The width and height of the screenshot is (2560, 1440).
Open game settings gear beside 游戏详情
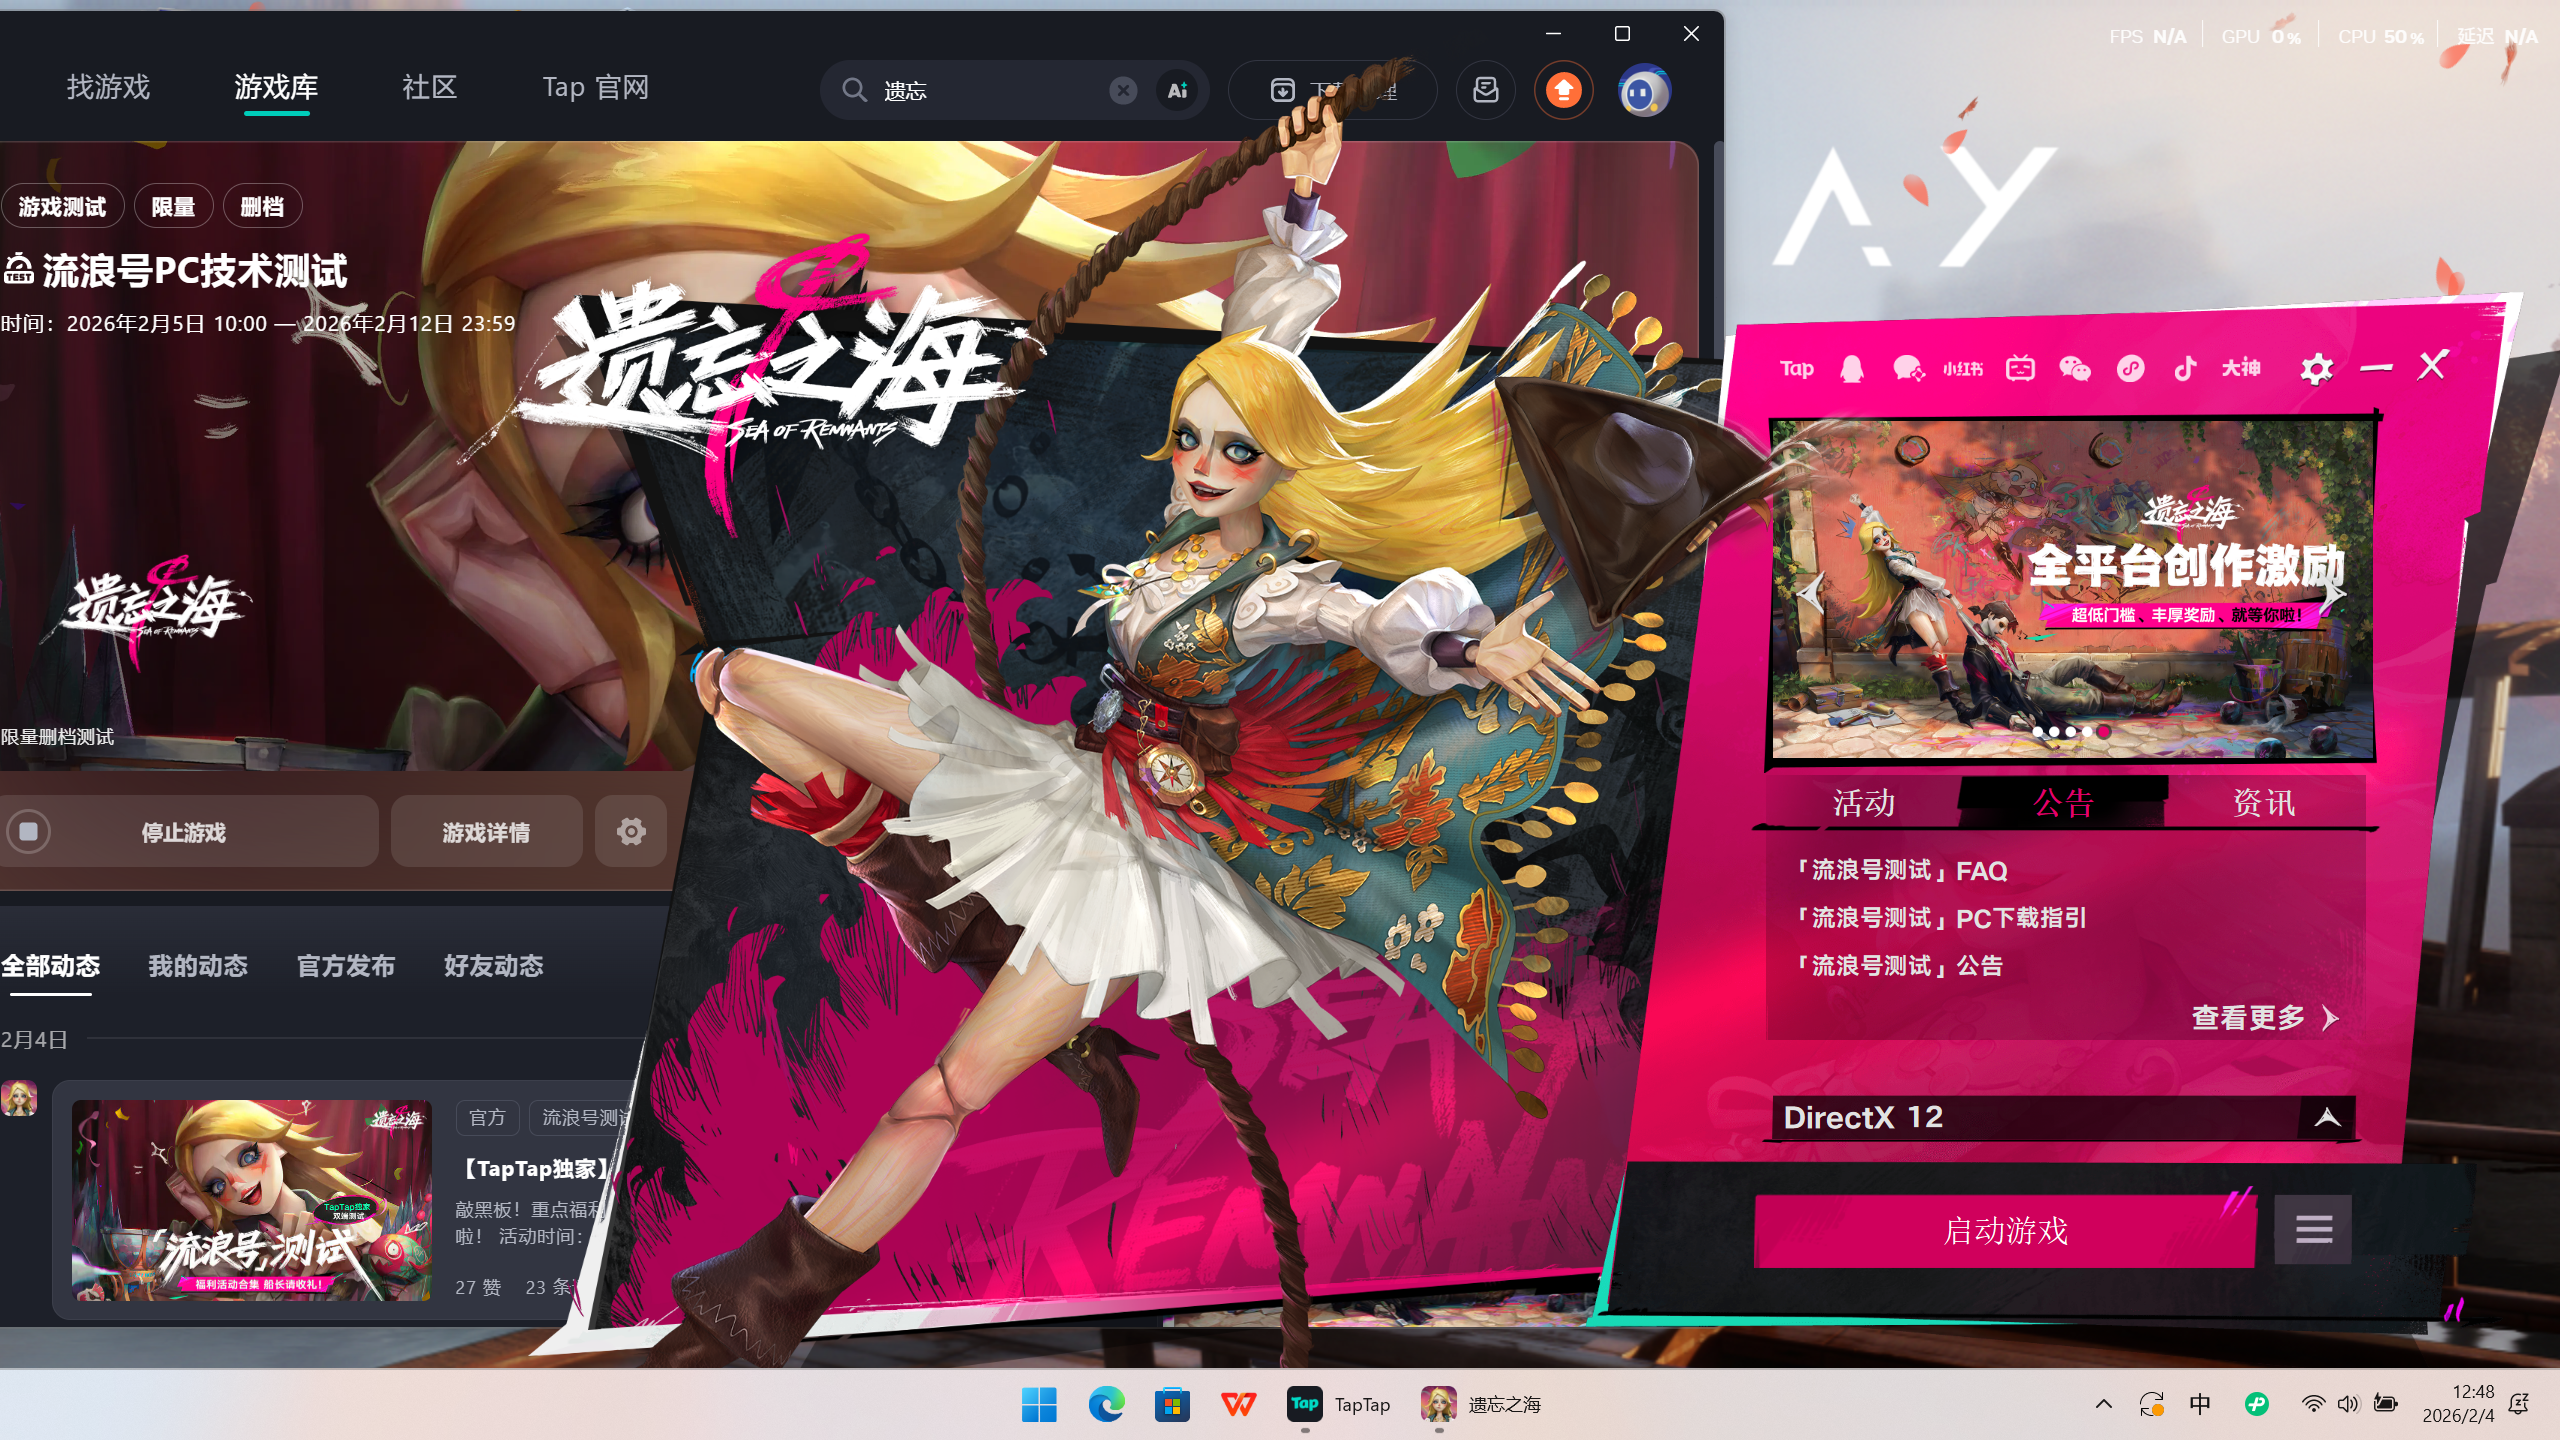tap(631, 831)
